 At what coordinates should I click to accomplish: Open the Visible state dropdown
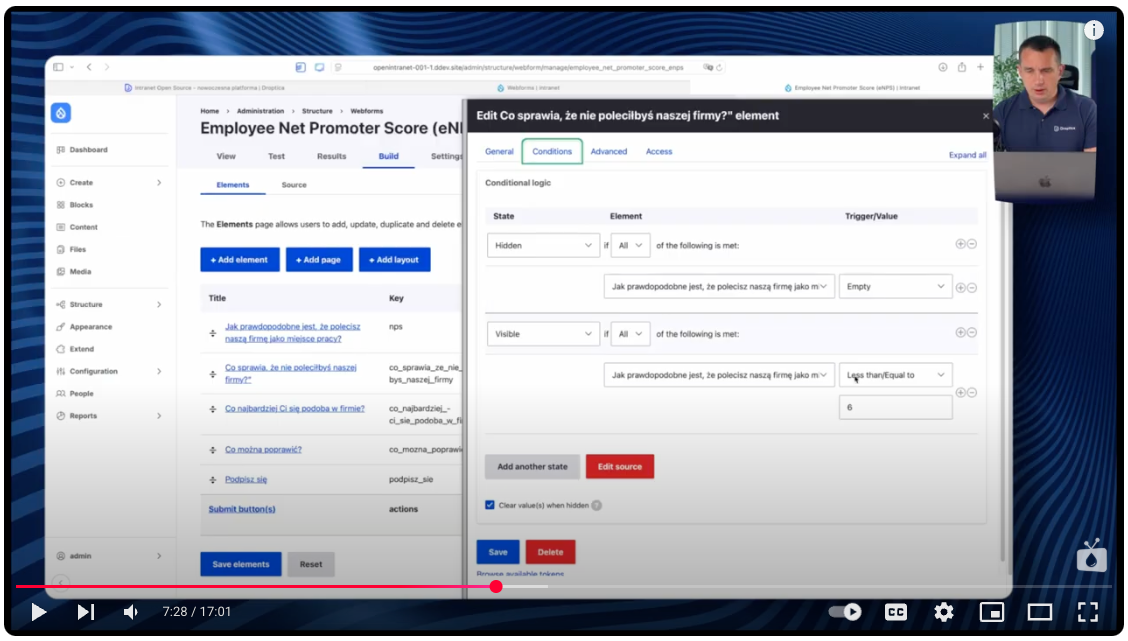(x=543, y=334)
